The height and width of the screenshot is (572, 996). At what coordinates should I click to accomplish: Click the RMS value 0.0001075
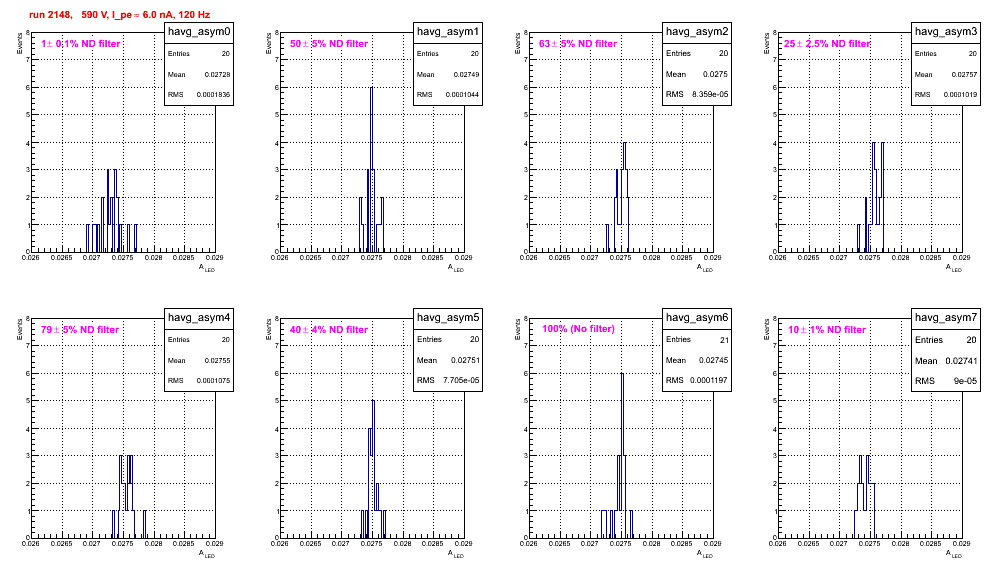pyautogui.click(x=213, y=380)
